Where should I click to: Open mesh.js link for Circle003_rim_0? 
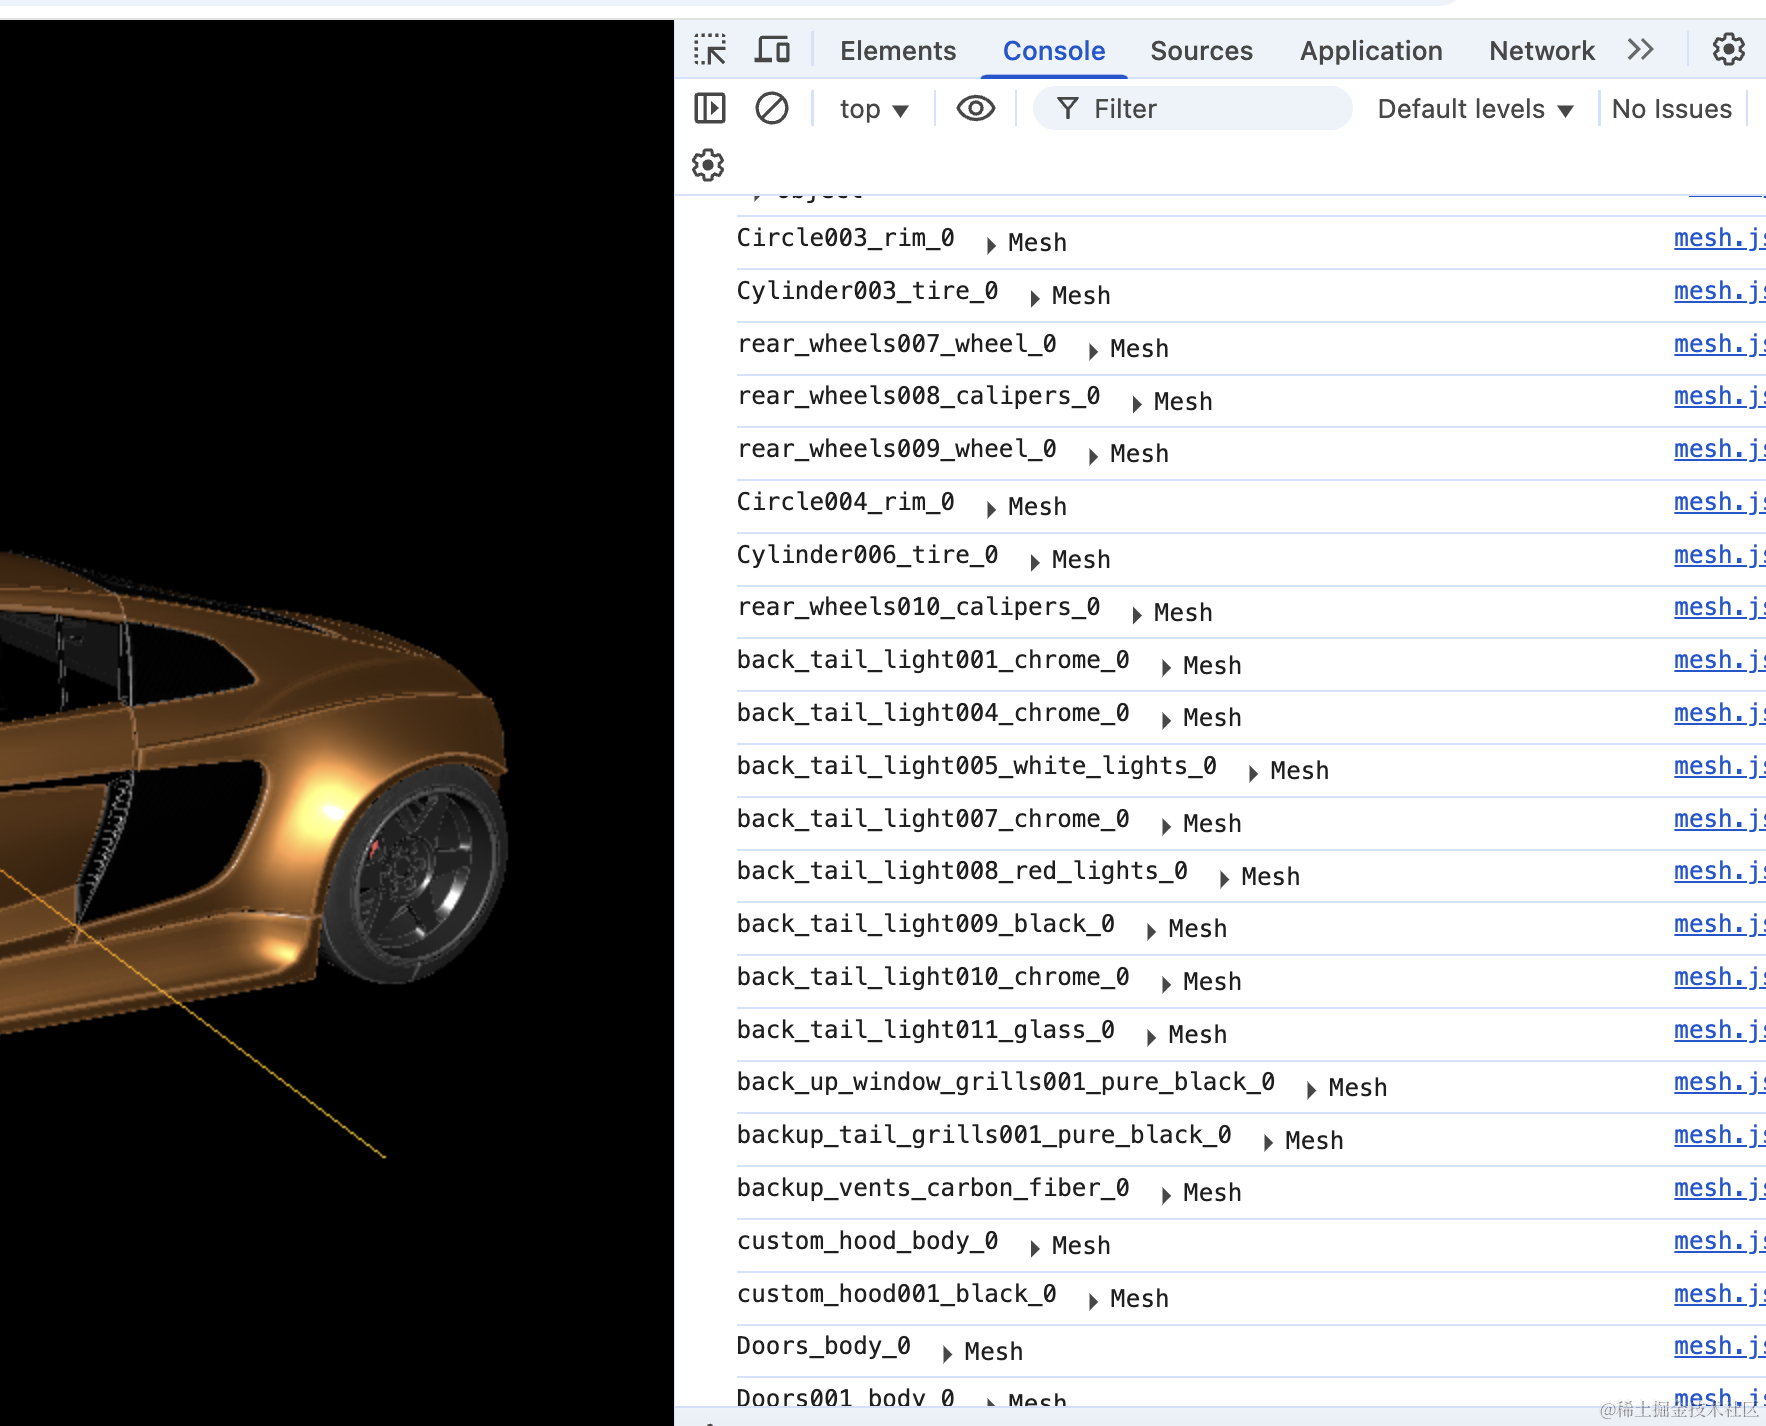click(1719, 239)
